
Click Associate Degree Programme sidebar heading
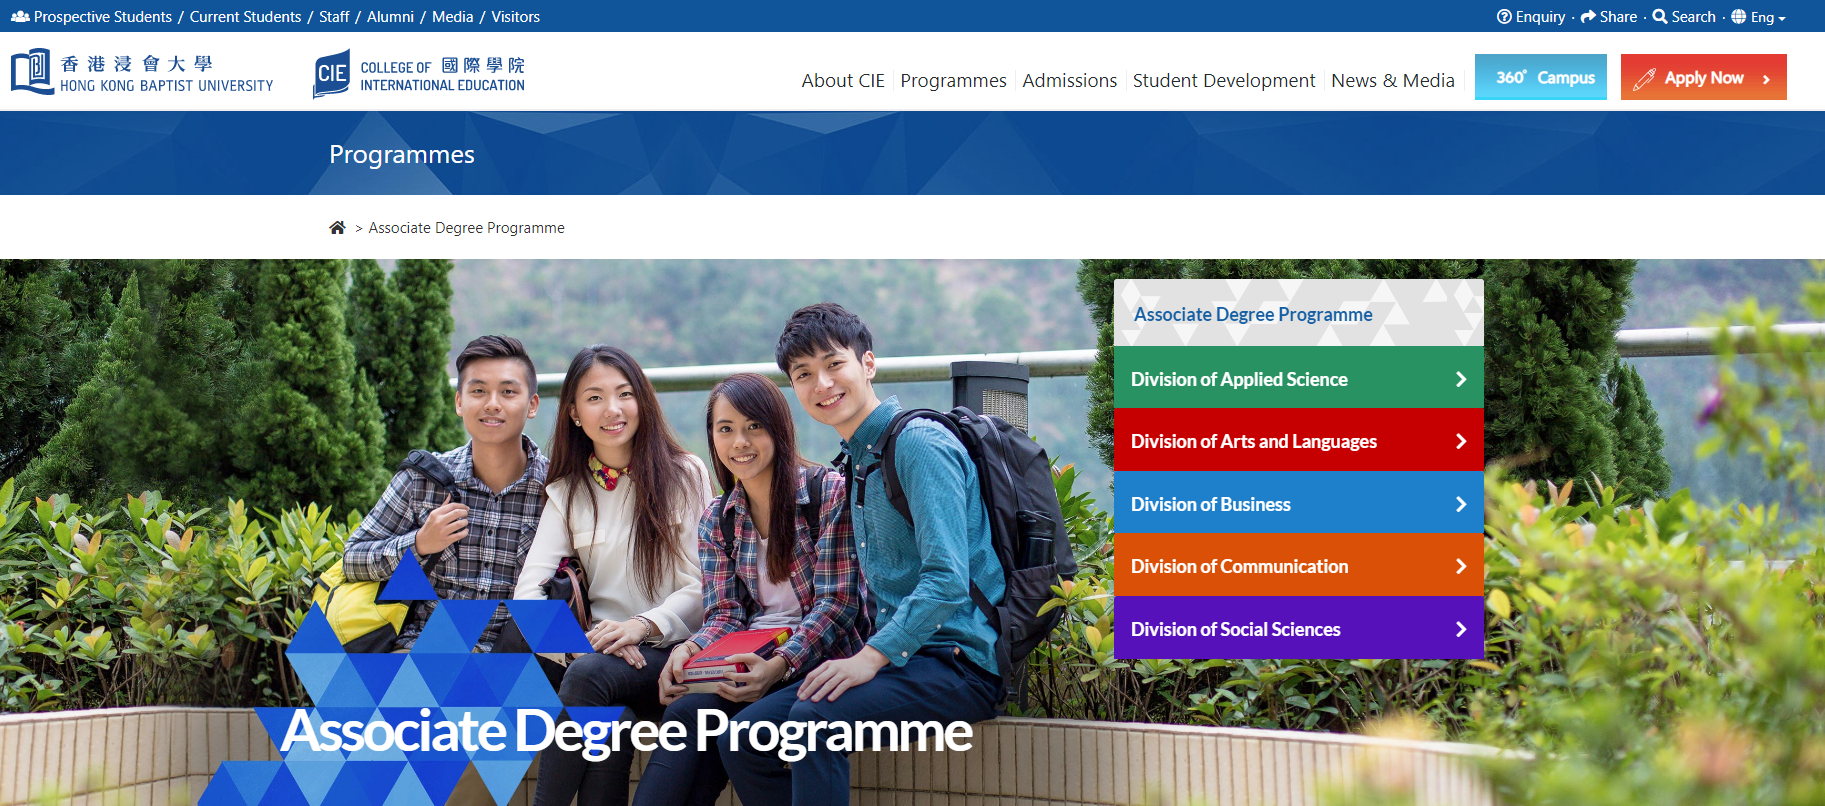(1253, 314)
